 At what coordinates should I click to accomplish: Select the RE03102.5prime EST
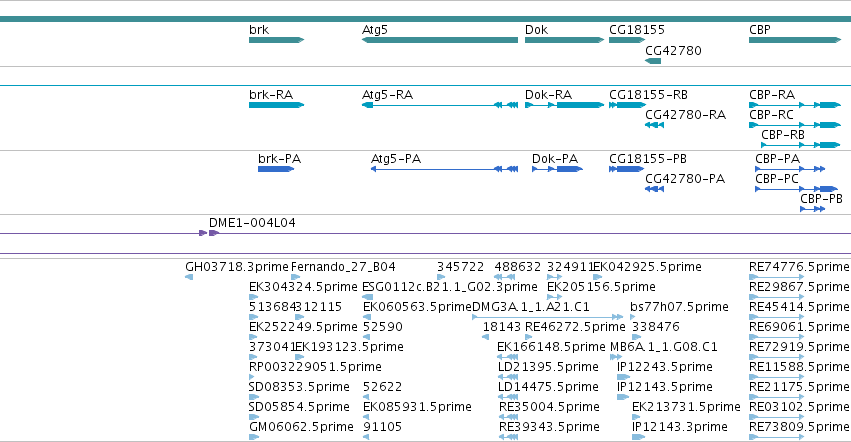[x=776, y=418]
